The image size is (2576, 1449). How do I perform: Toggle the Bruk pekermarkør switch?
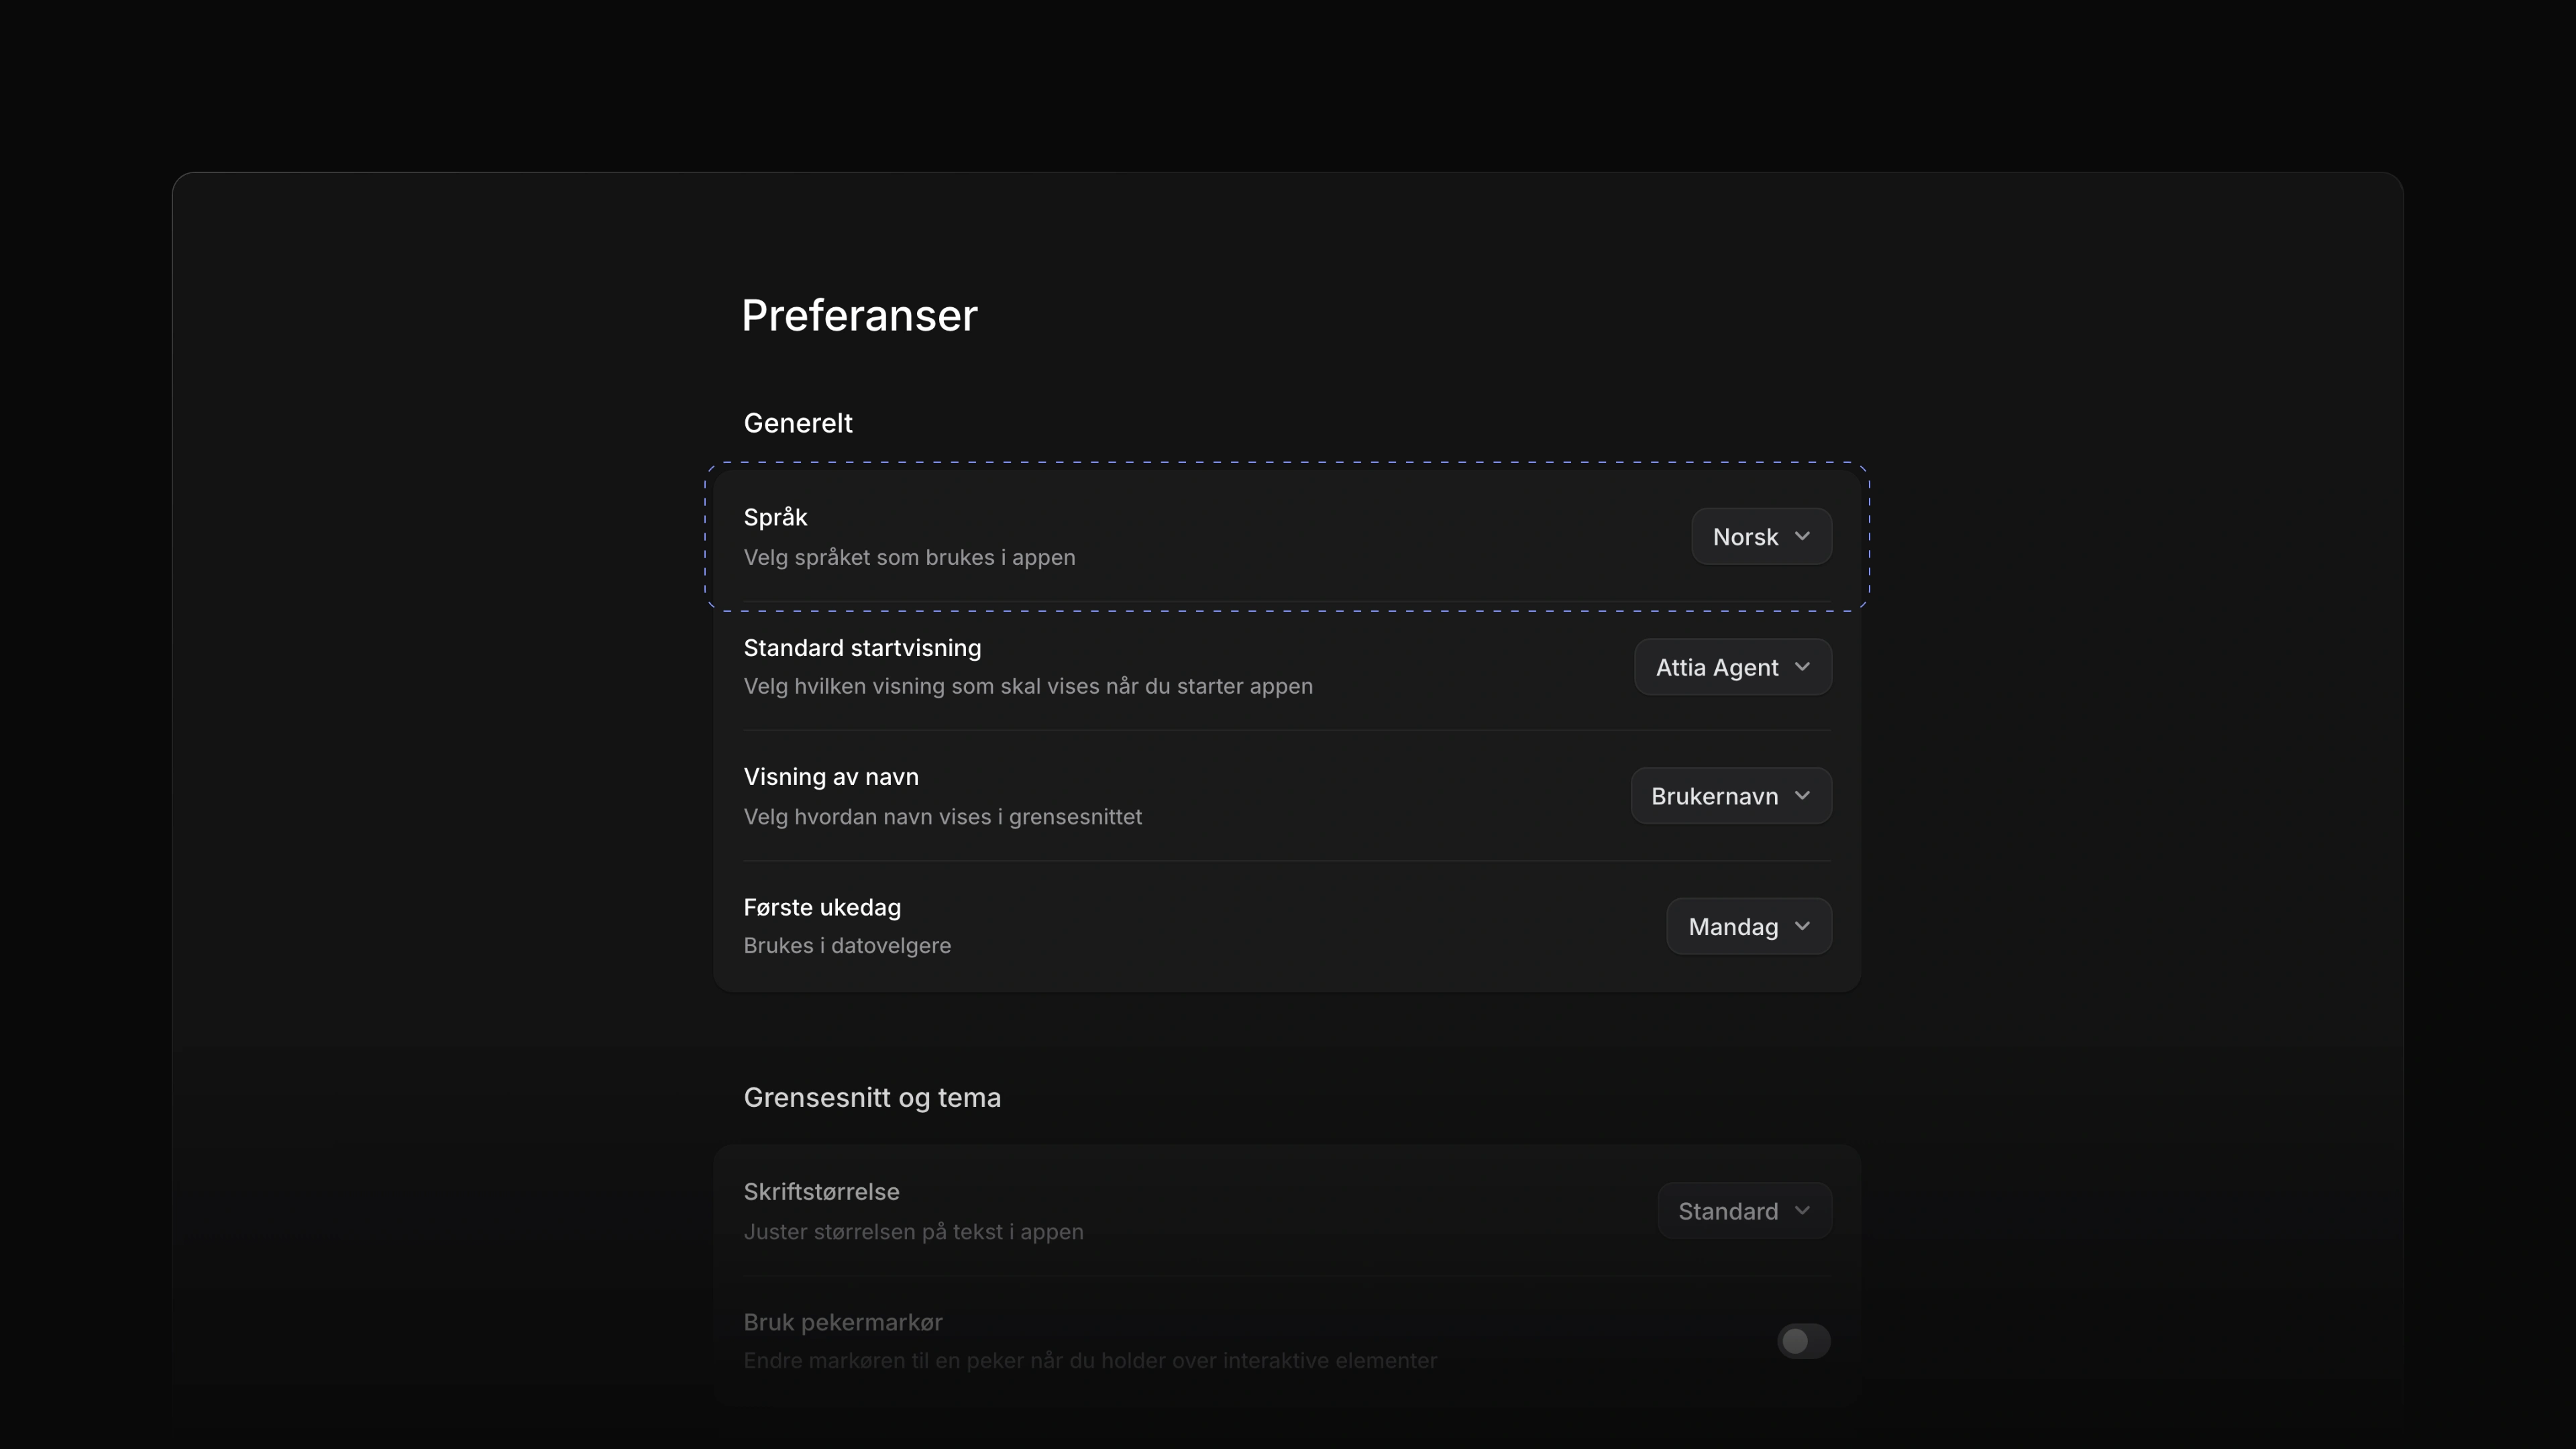point(1803,1341)
